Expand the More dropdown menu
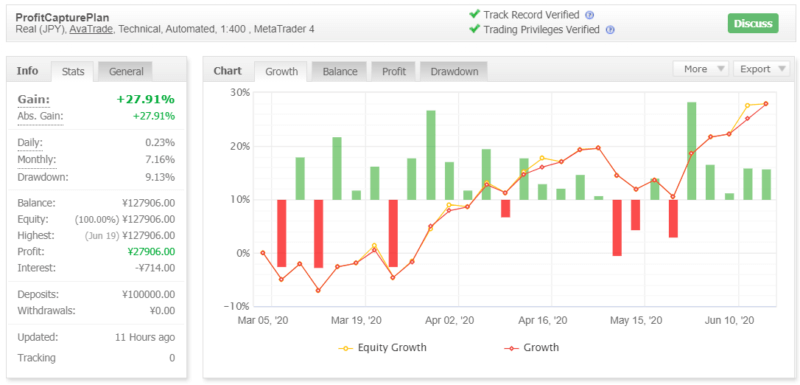This screenshot has width=800, height=385. tap(701, 69)
